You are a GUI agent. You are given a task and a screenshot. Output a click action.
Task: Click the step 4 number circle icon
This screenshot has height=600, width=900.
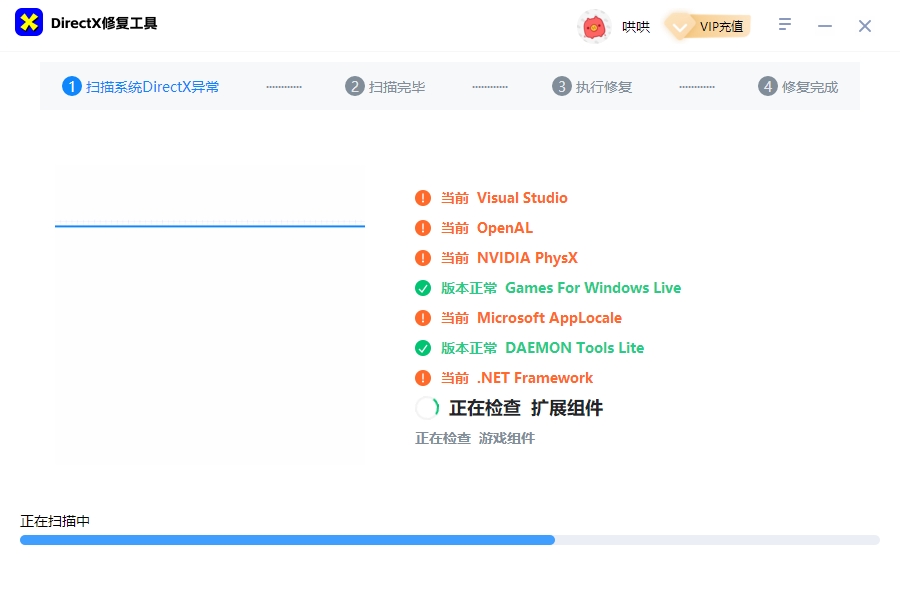pyautogui.click(x=767, y=87)
